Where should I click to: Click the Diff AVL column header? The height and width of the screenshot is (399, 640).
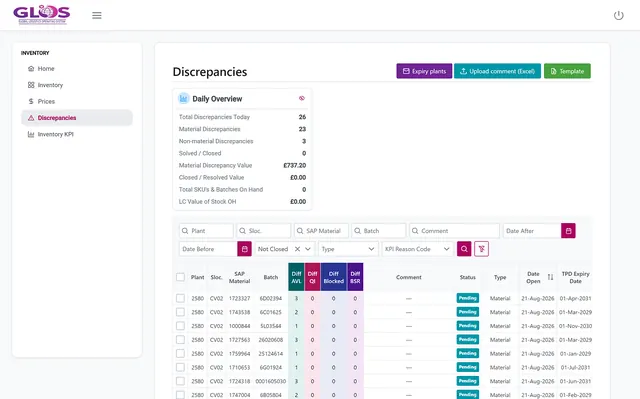click(296, 277)
